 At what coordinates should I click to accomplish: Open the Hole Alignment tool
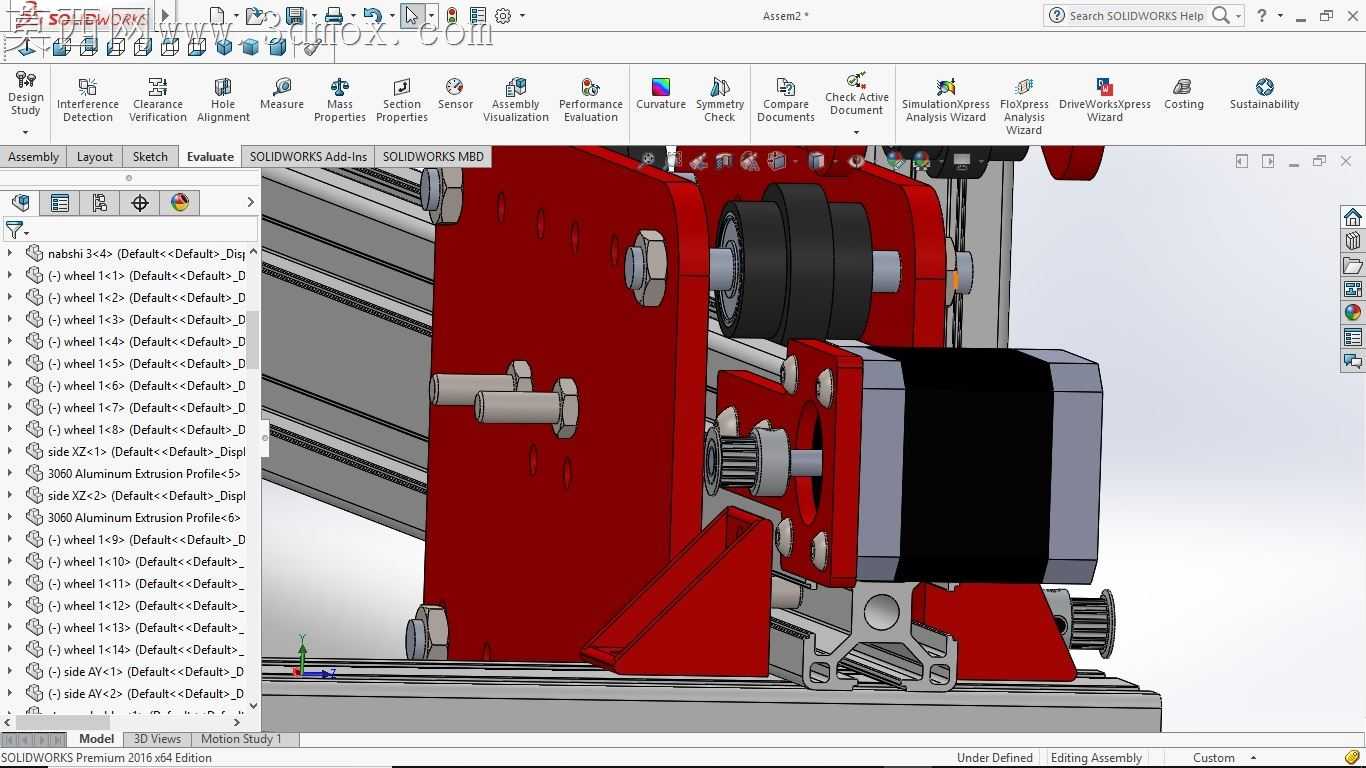coord(223,100)
